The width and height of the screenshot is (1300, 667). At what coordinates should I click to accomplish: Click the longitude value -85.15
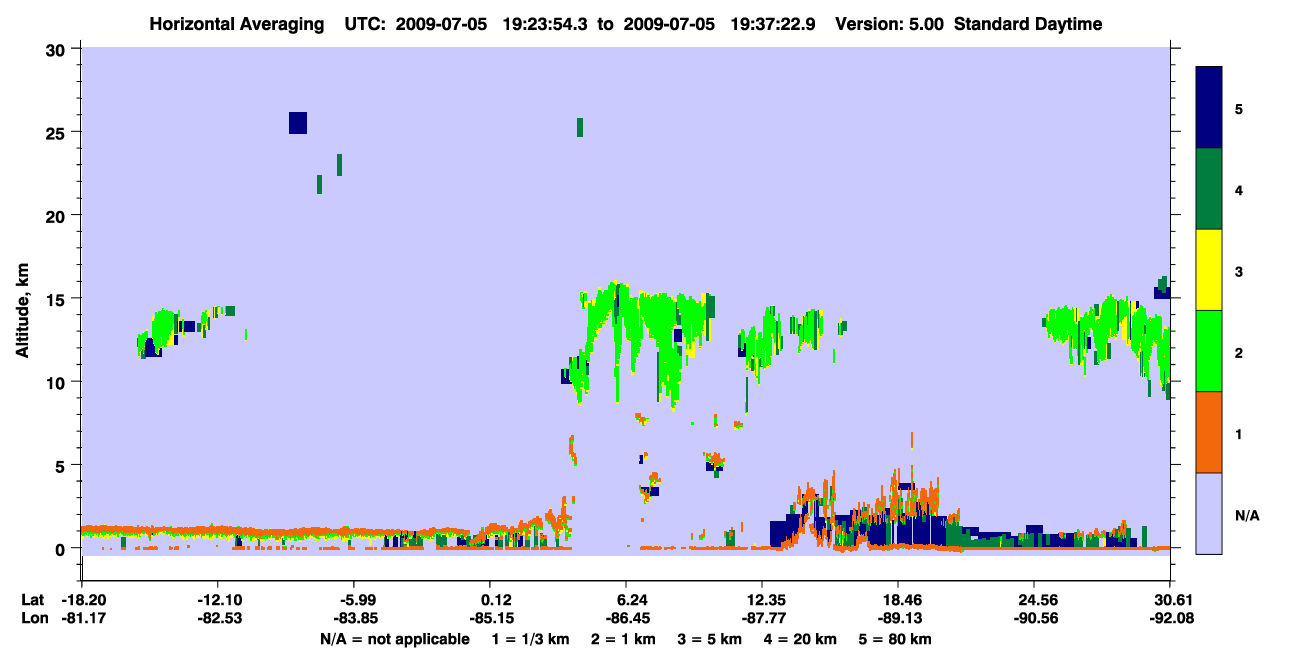490,619
